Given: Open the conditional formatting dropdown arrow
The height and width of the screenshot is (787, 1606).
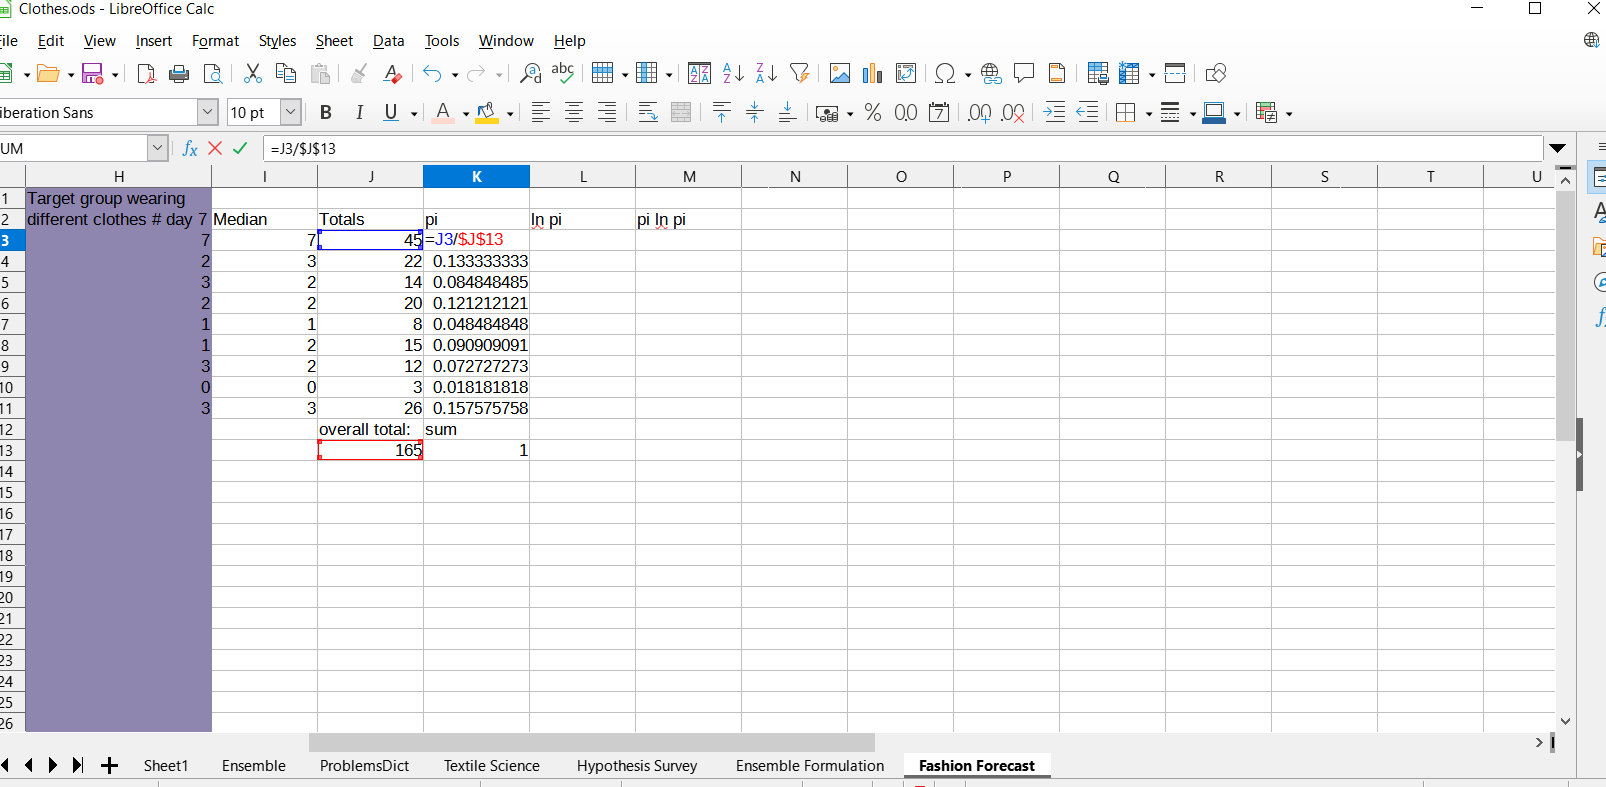Looking at the screenshot, I should (x=1289, y=114).
